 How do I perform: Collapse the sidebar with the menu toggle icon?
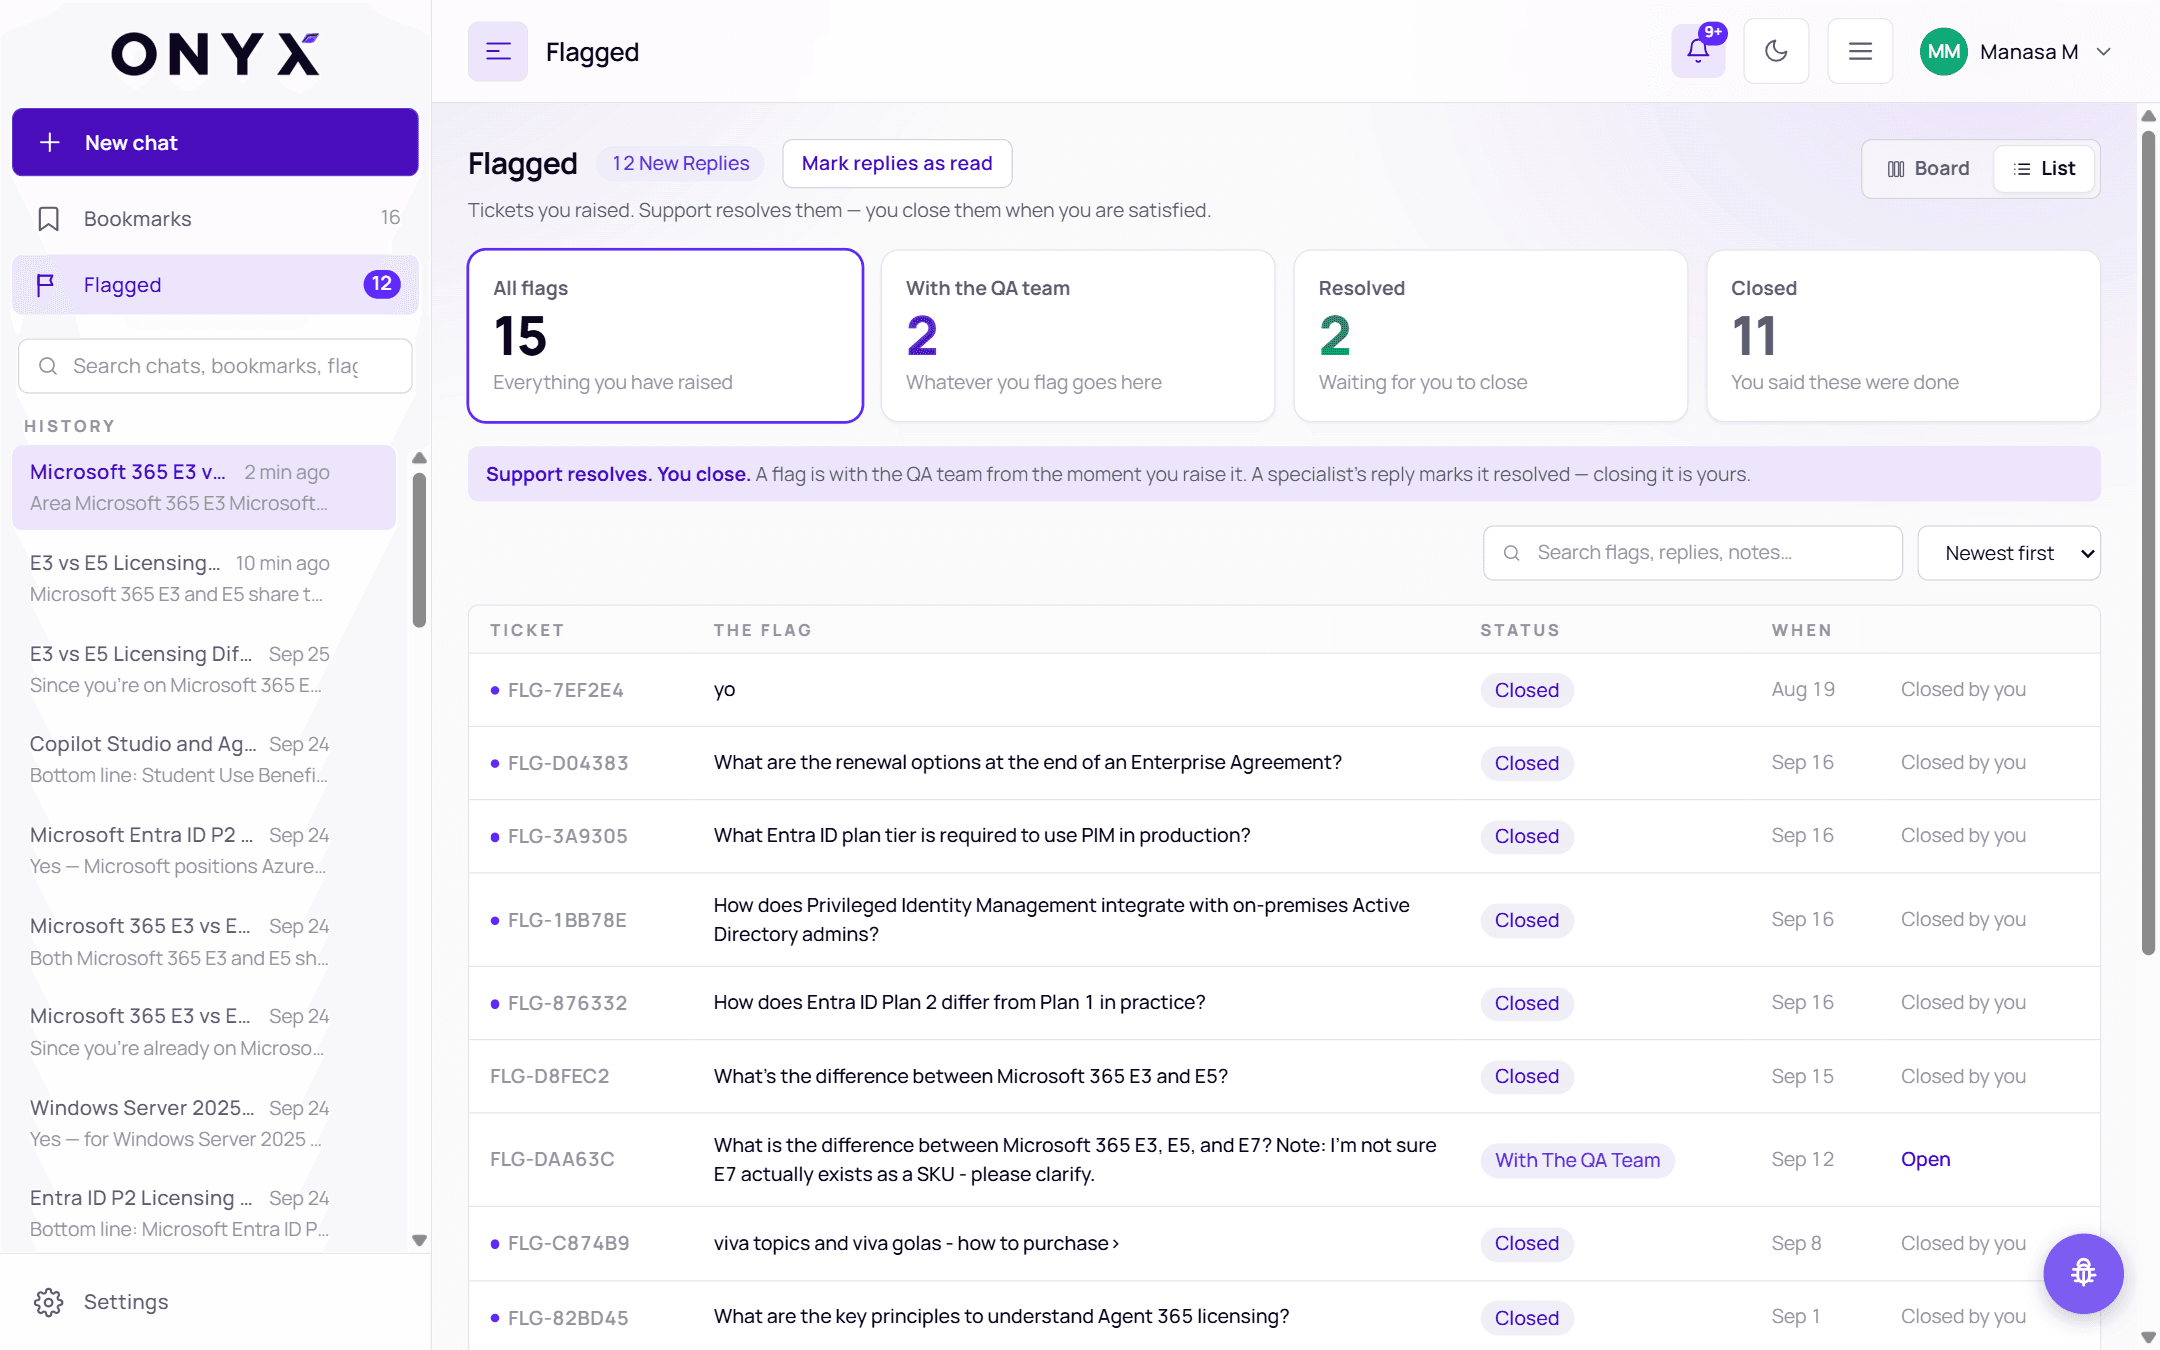coord(498,51)
